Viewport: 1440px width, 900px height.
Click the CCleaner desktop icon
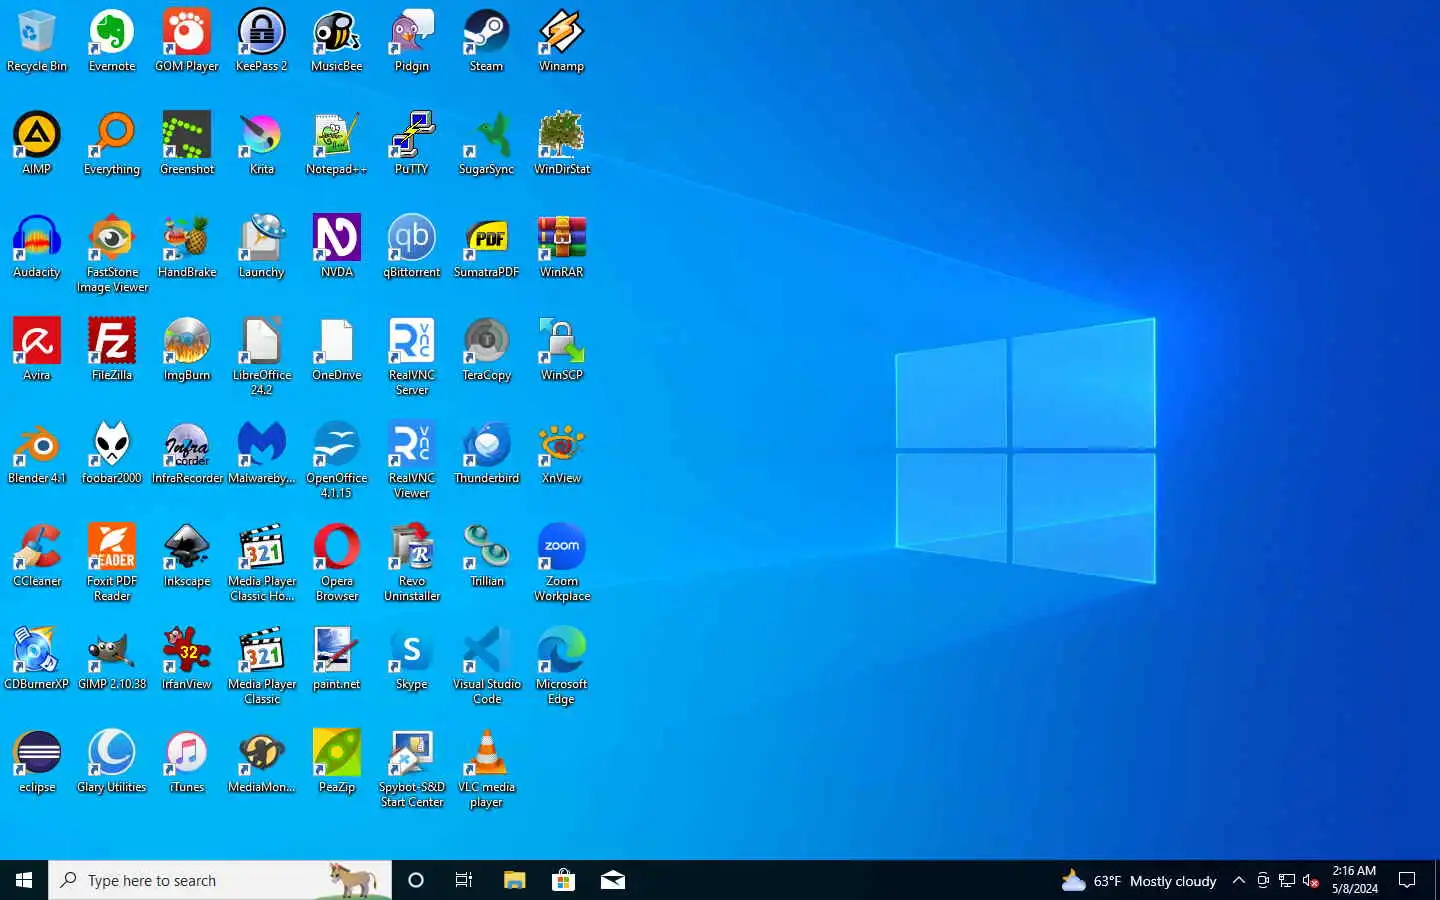pyautogui.click(x=37, y=556)
